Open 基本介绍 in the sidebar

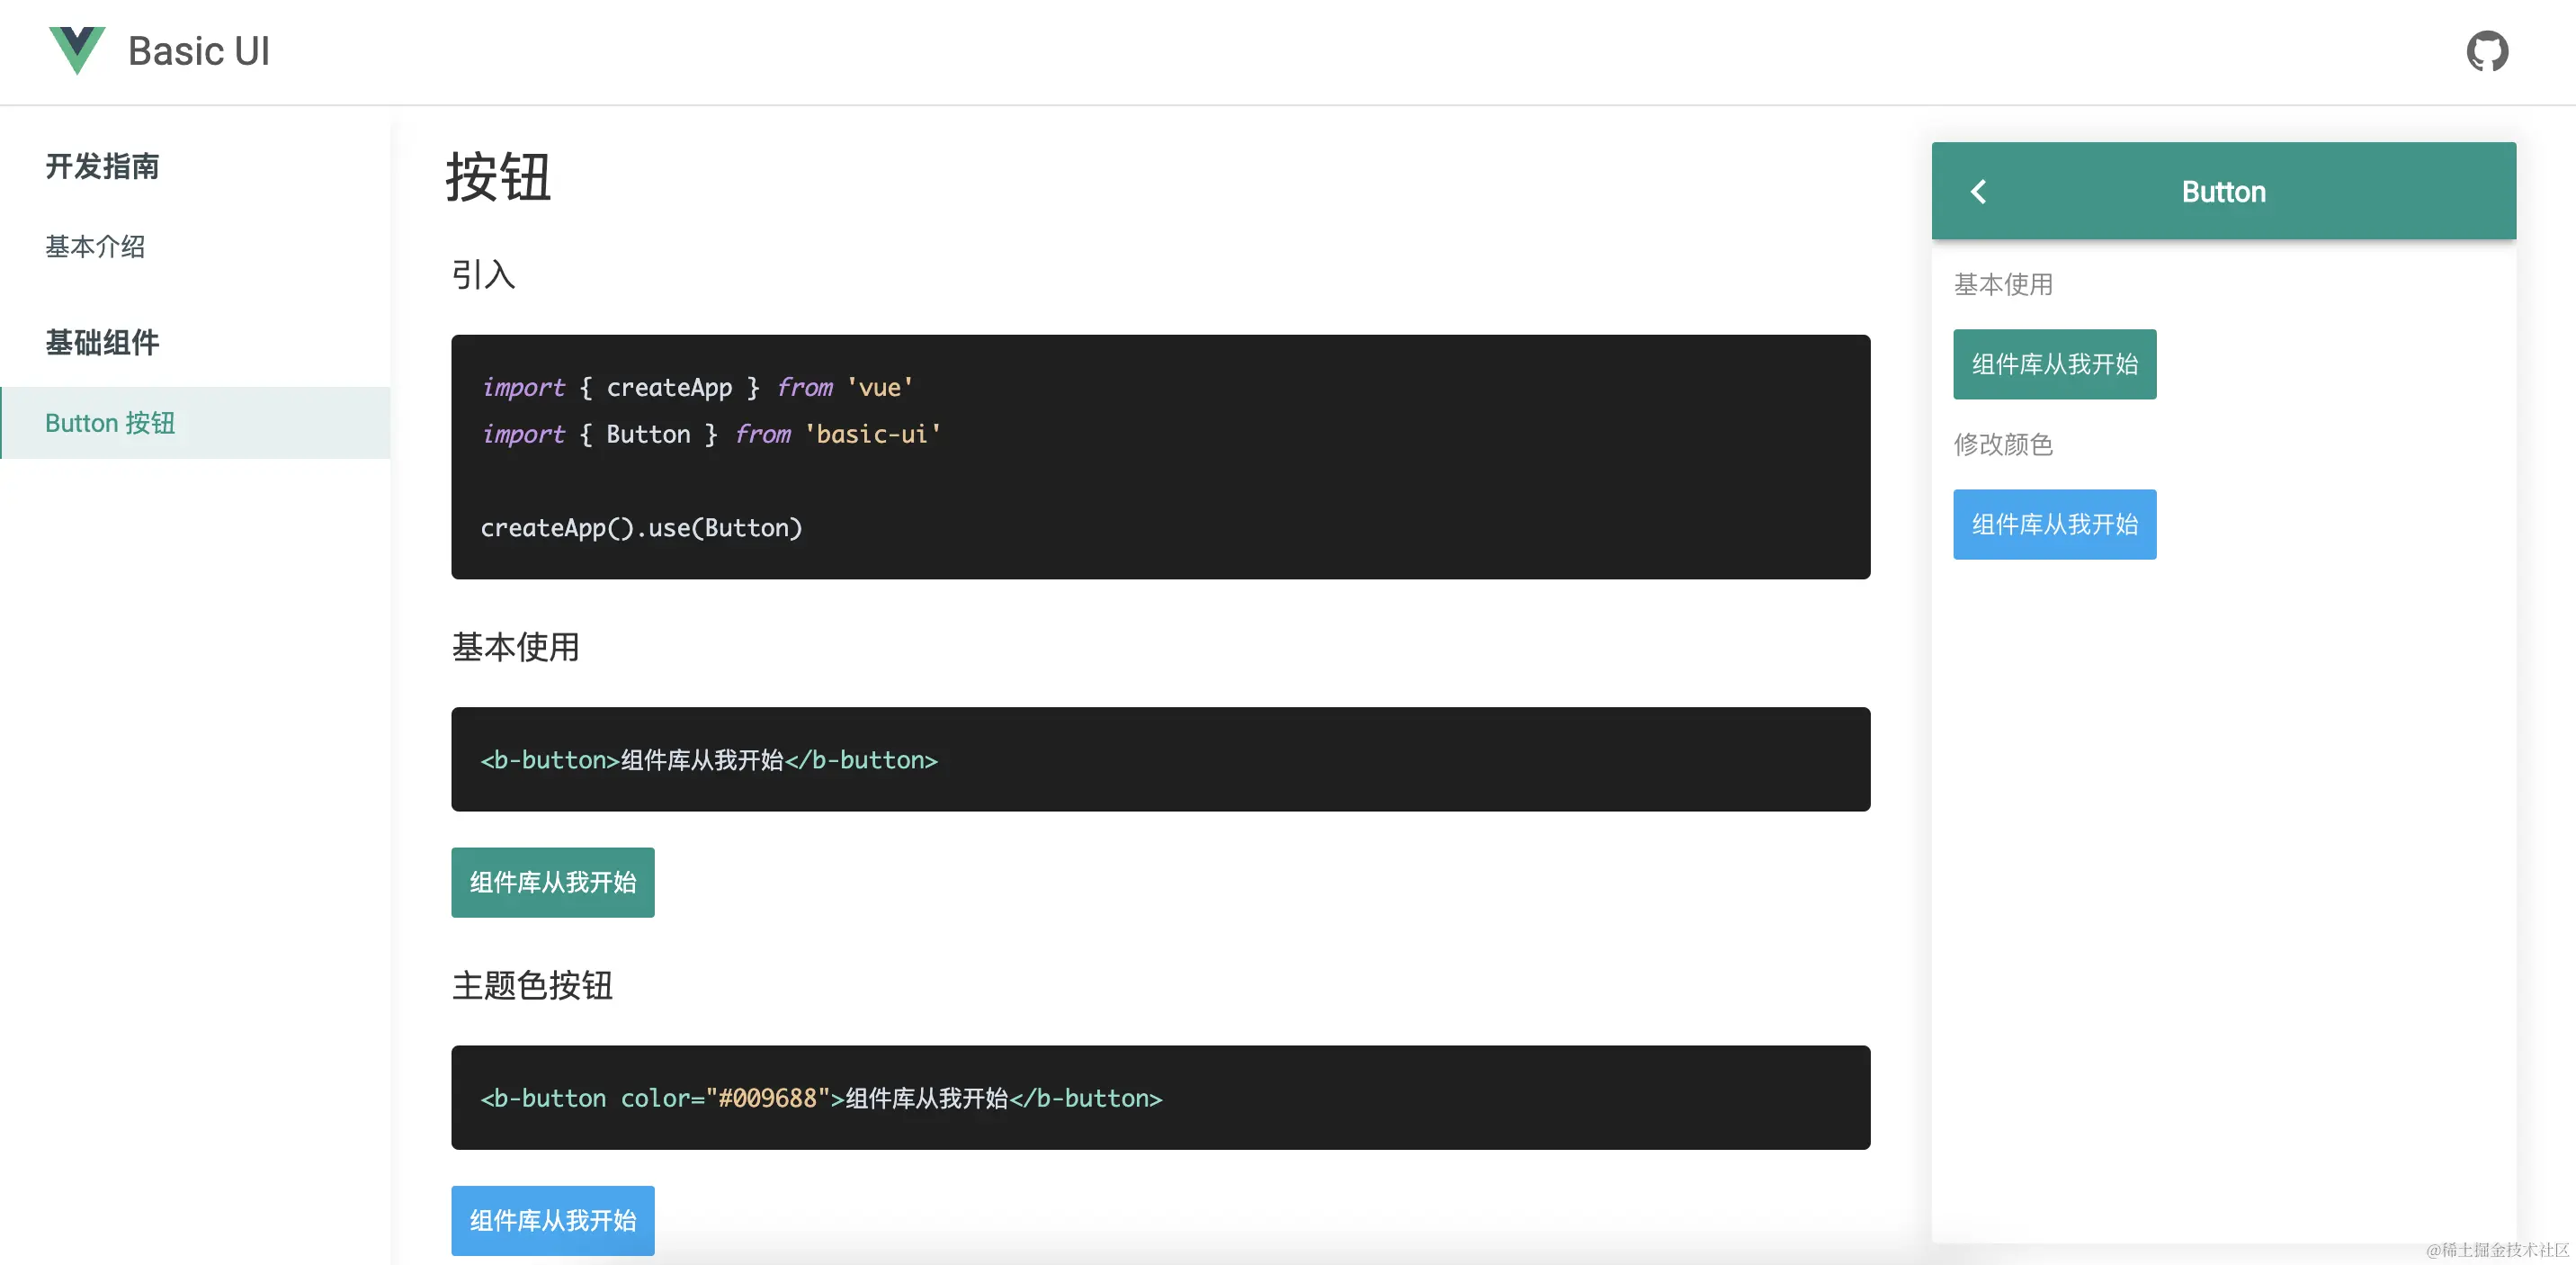[x=95, y=246]
